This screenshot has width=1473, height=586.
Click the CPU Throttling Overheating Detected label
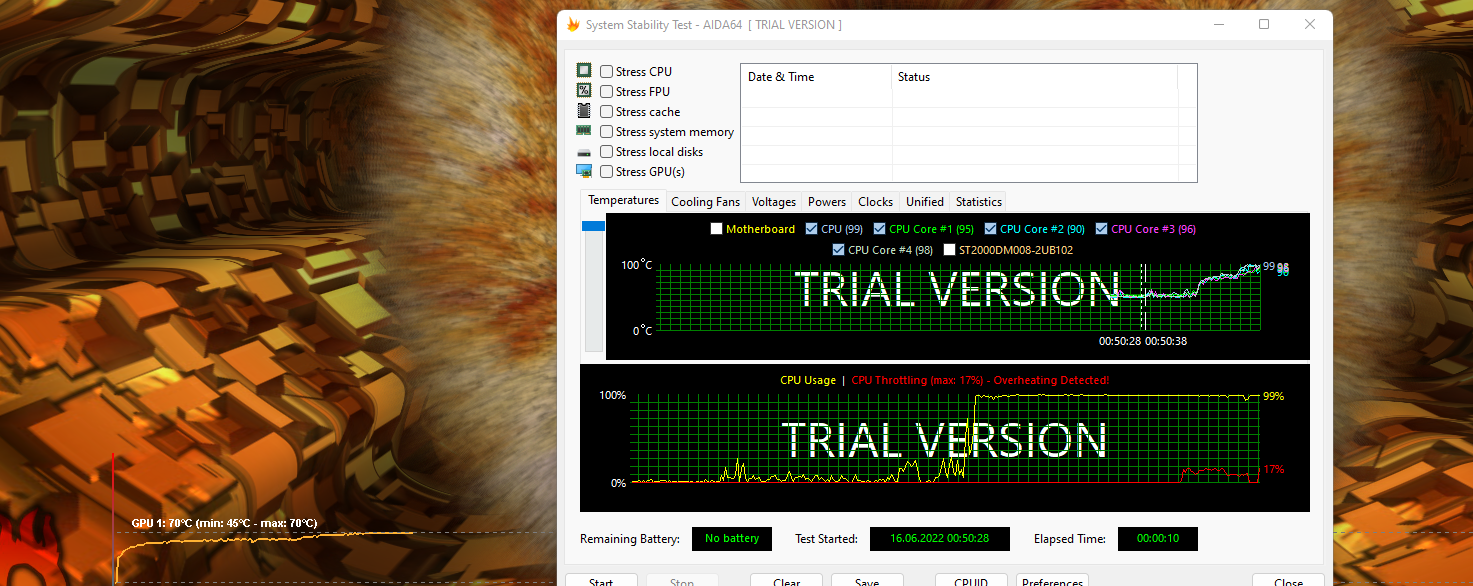pyautogui.click(x=980, y=380)
